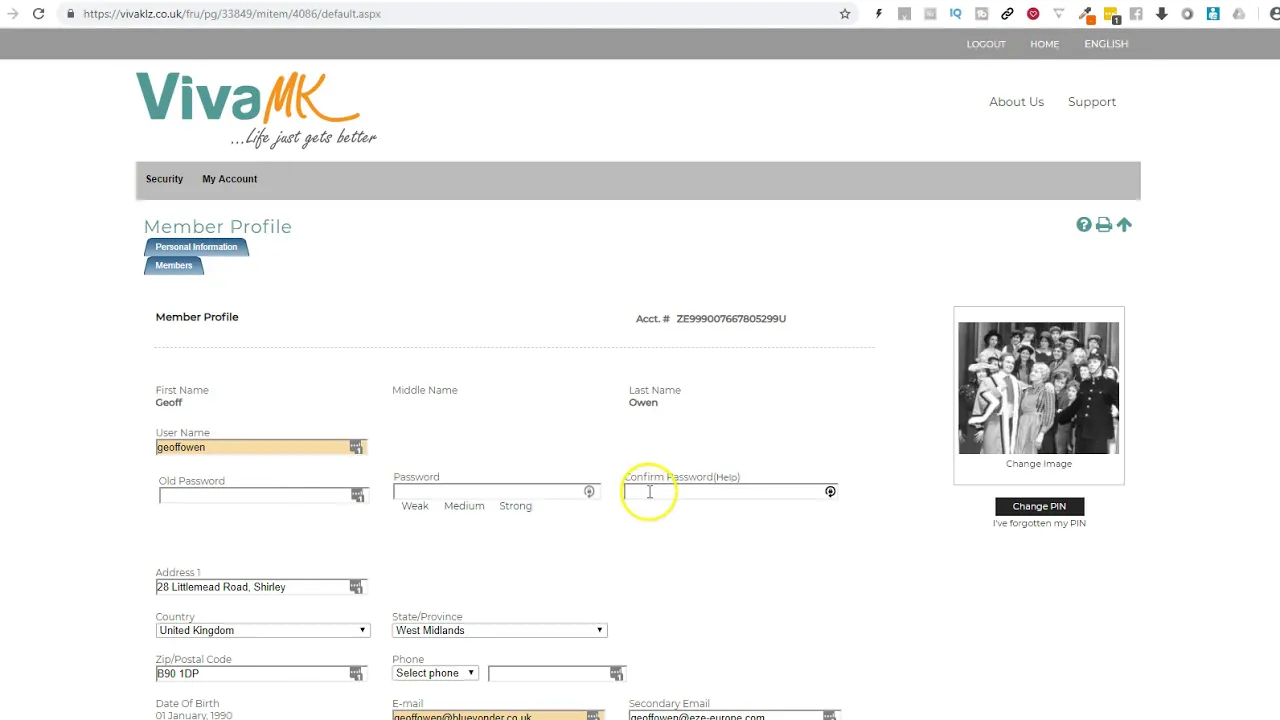
Task: Click the browser address bar URL
Action: (232, 14)
